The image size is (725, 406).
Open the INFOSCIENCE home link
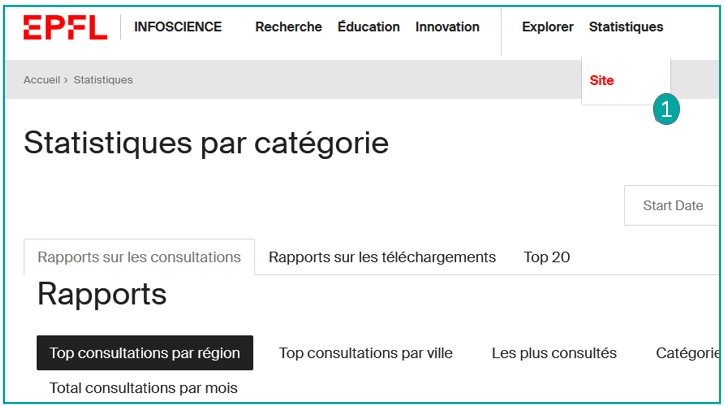pyautogui.click(x=178, y=27)
